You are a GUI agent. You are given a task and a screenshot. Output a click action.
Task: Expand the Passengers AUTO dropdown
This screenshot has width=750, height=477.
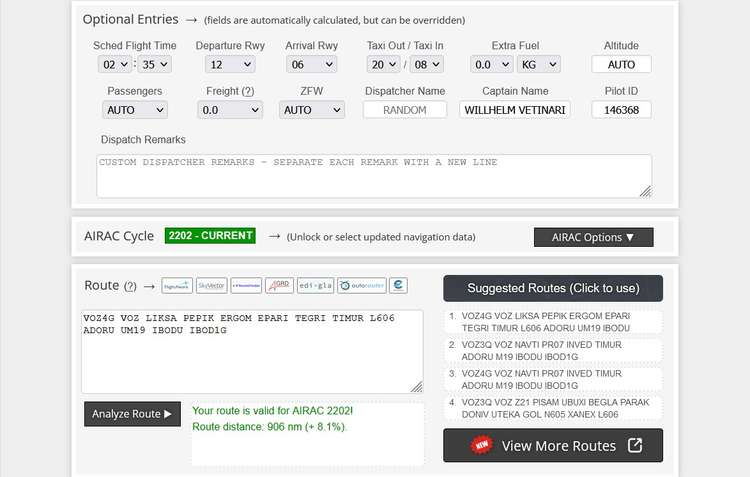(x=134, y=110)
